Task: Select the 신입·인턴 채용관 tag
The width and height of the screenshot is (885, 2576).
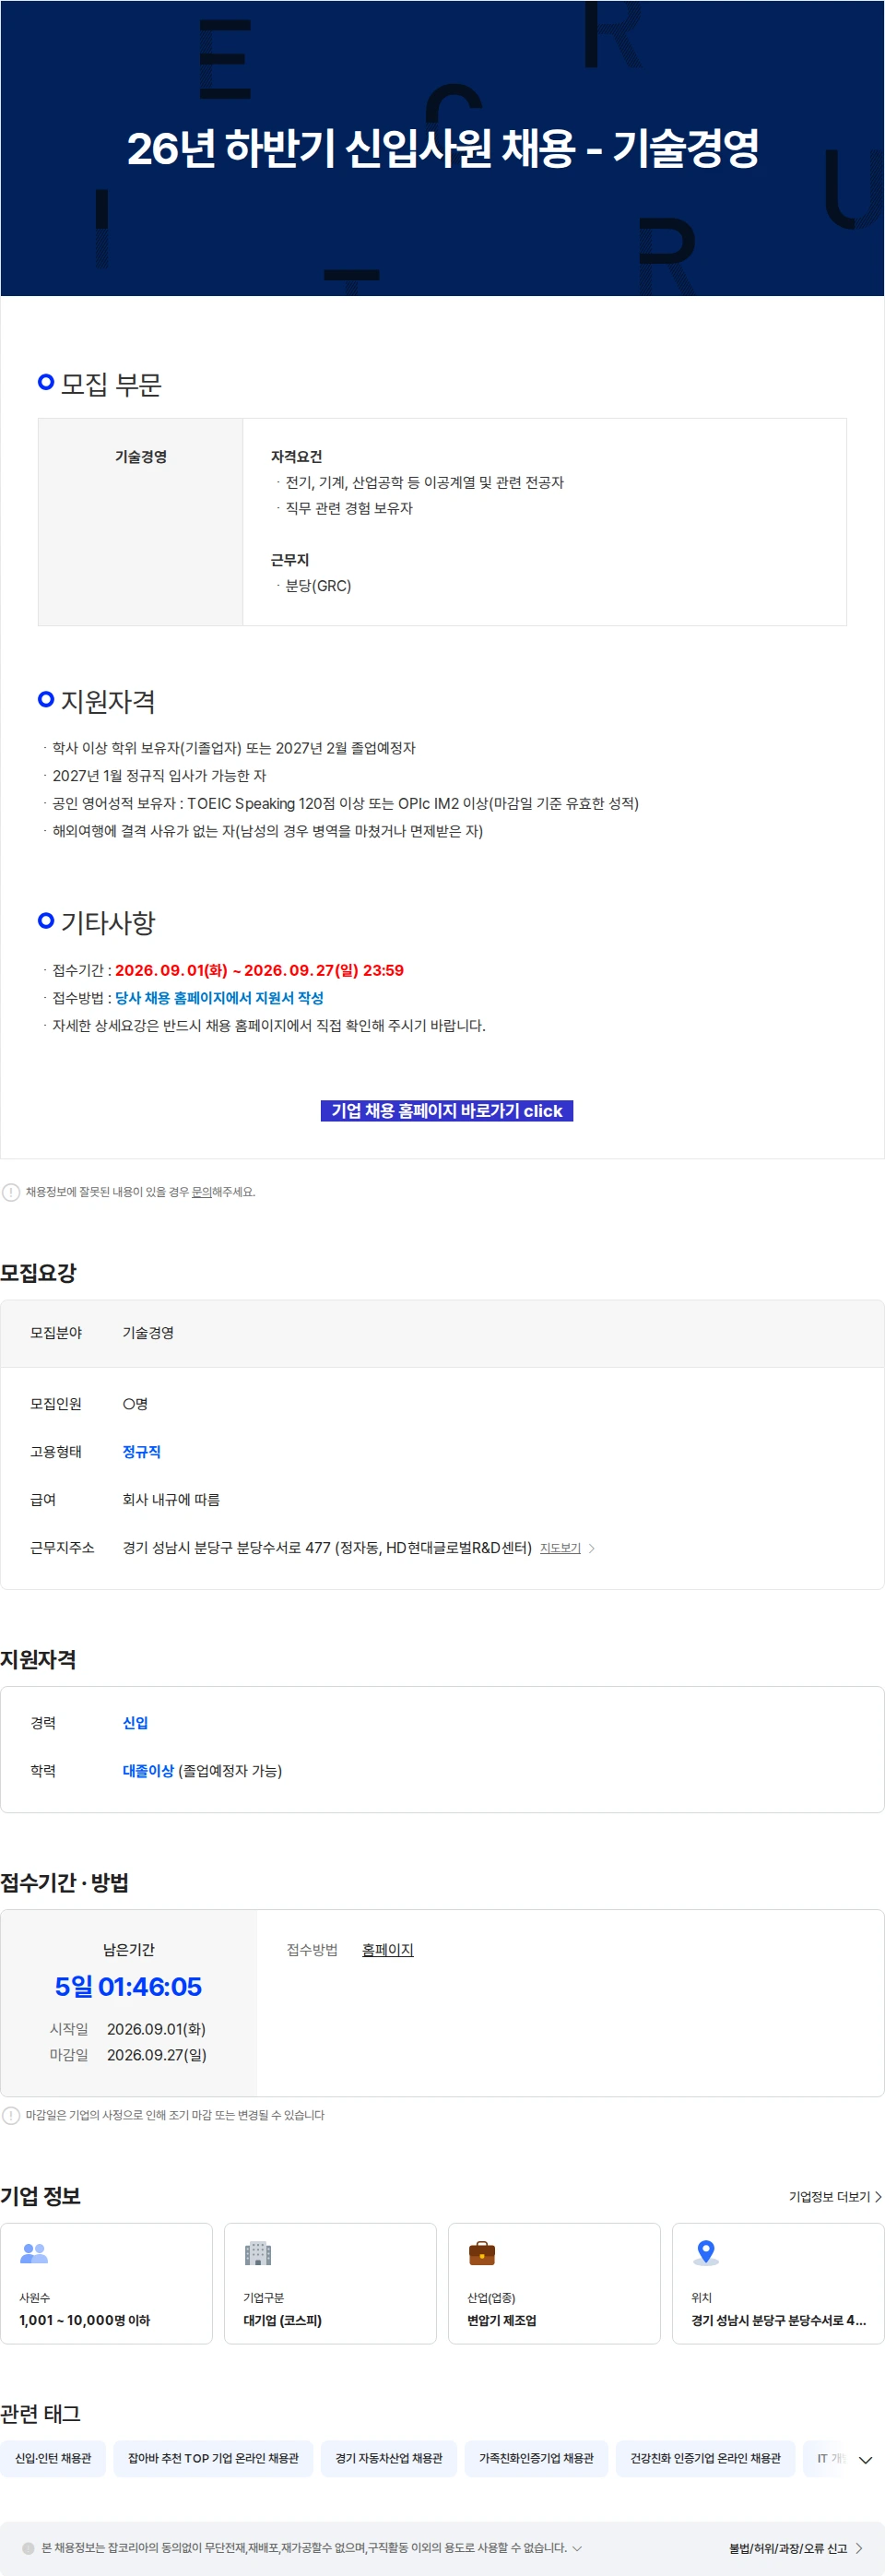Action: pos(53,2459)
